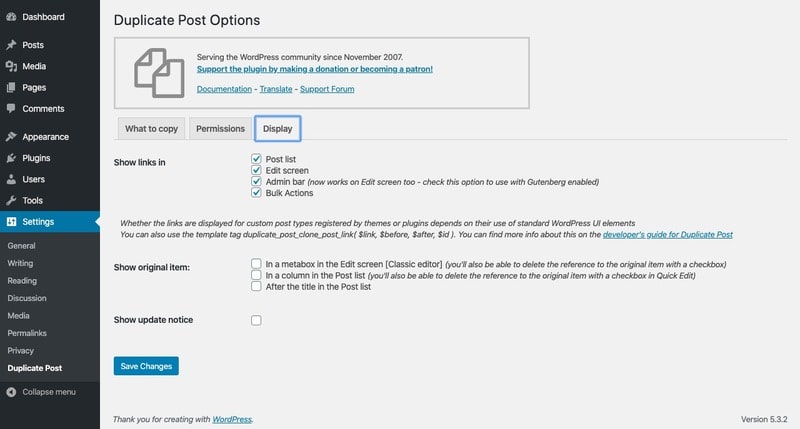Click the Appearance paintbrush icon
Screen dimensions: 800x429
11,137
